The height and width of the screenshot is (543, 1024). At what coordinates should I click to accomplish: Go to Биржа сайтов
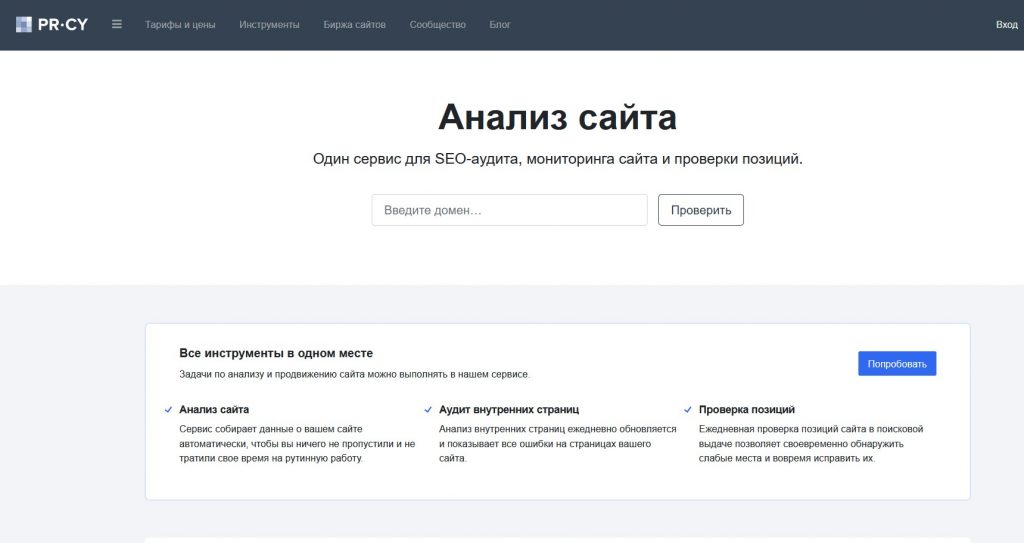(354, 24)
